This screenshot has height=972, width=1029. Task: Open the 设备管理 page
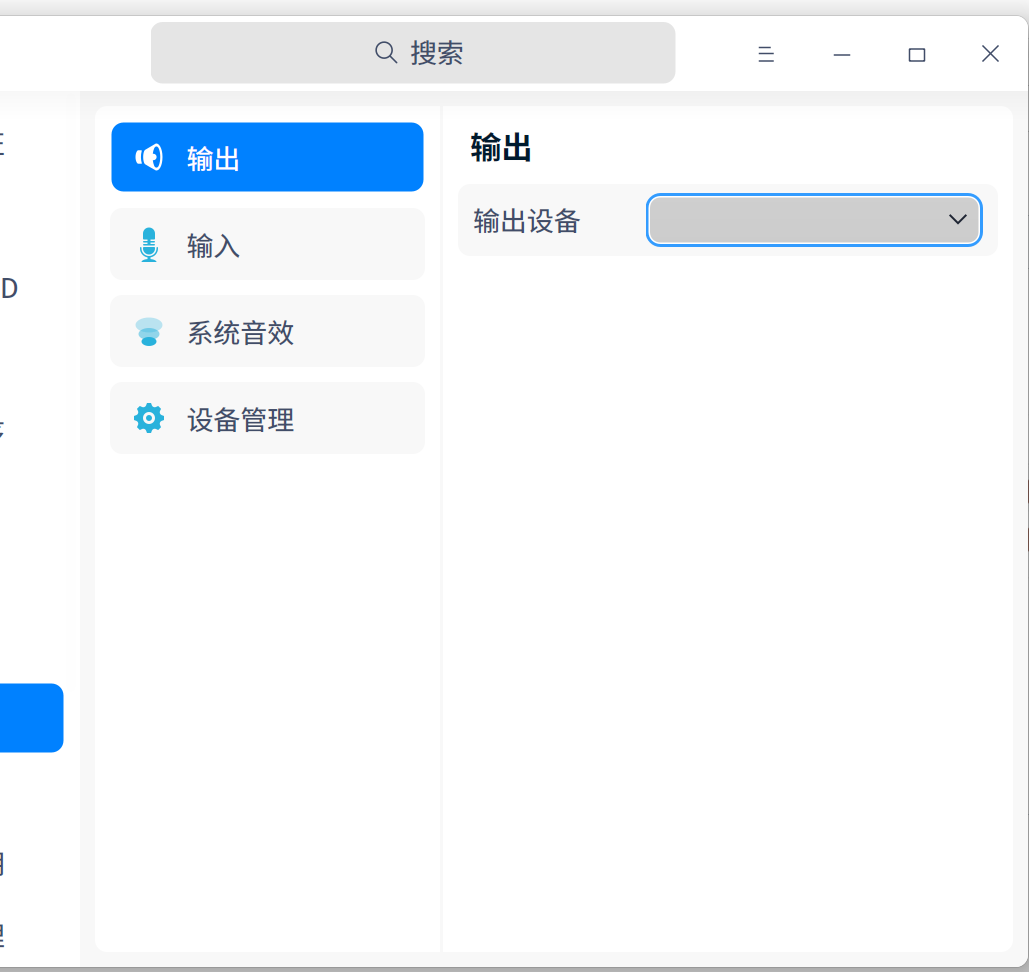[x=267, y=418]
